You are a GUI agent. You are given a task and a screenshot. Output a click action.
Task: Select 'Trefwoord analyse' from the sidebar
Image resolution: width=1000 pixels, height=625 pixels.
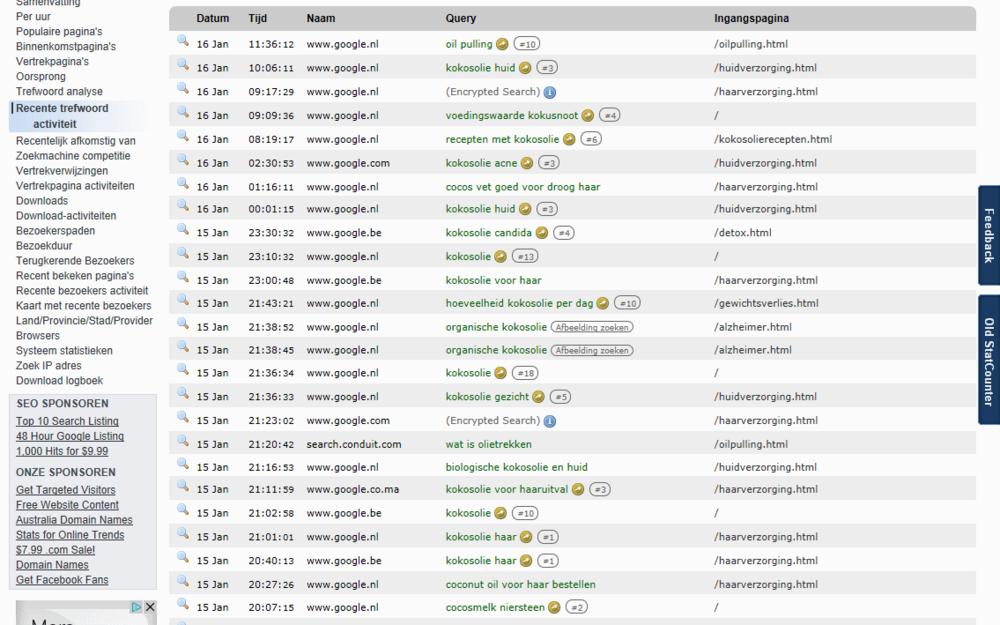[59, 91]
